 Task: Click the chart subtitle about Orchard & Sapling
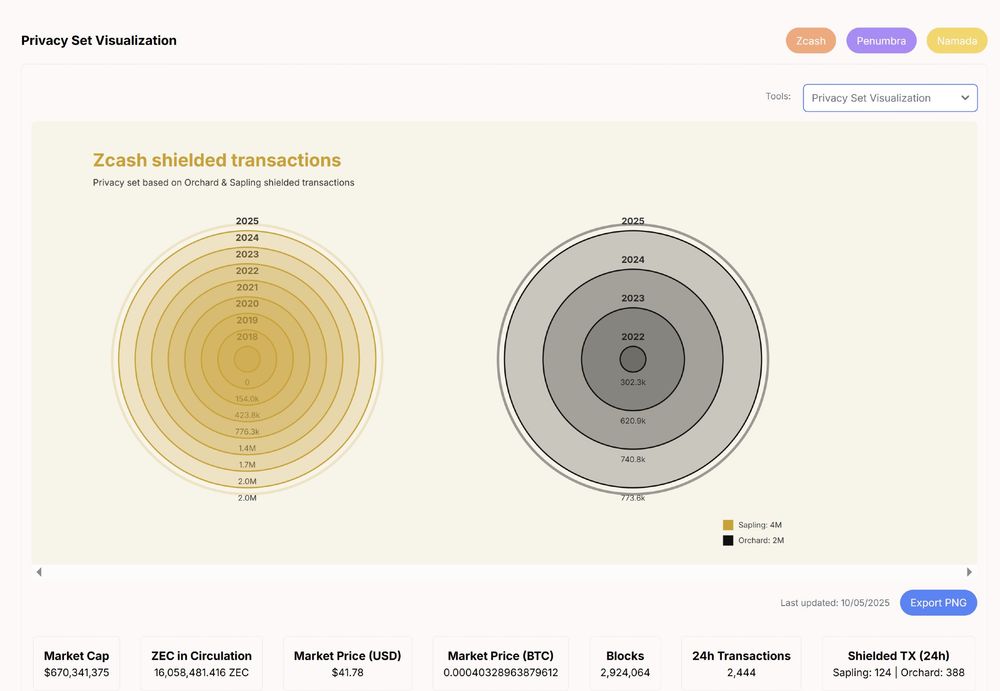point(223,182)
